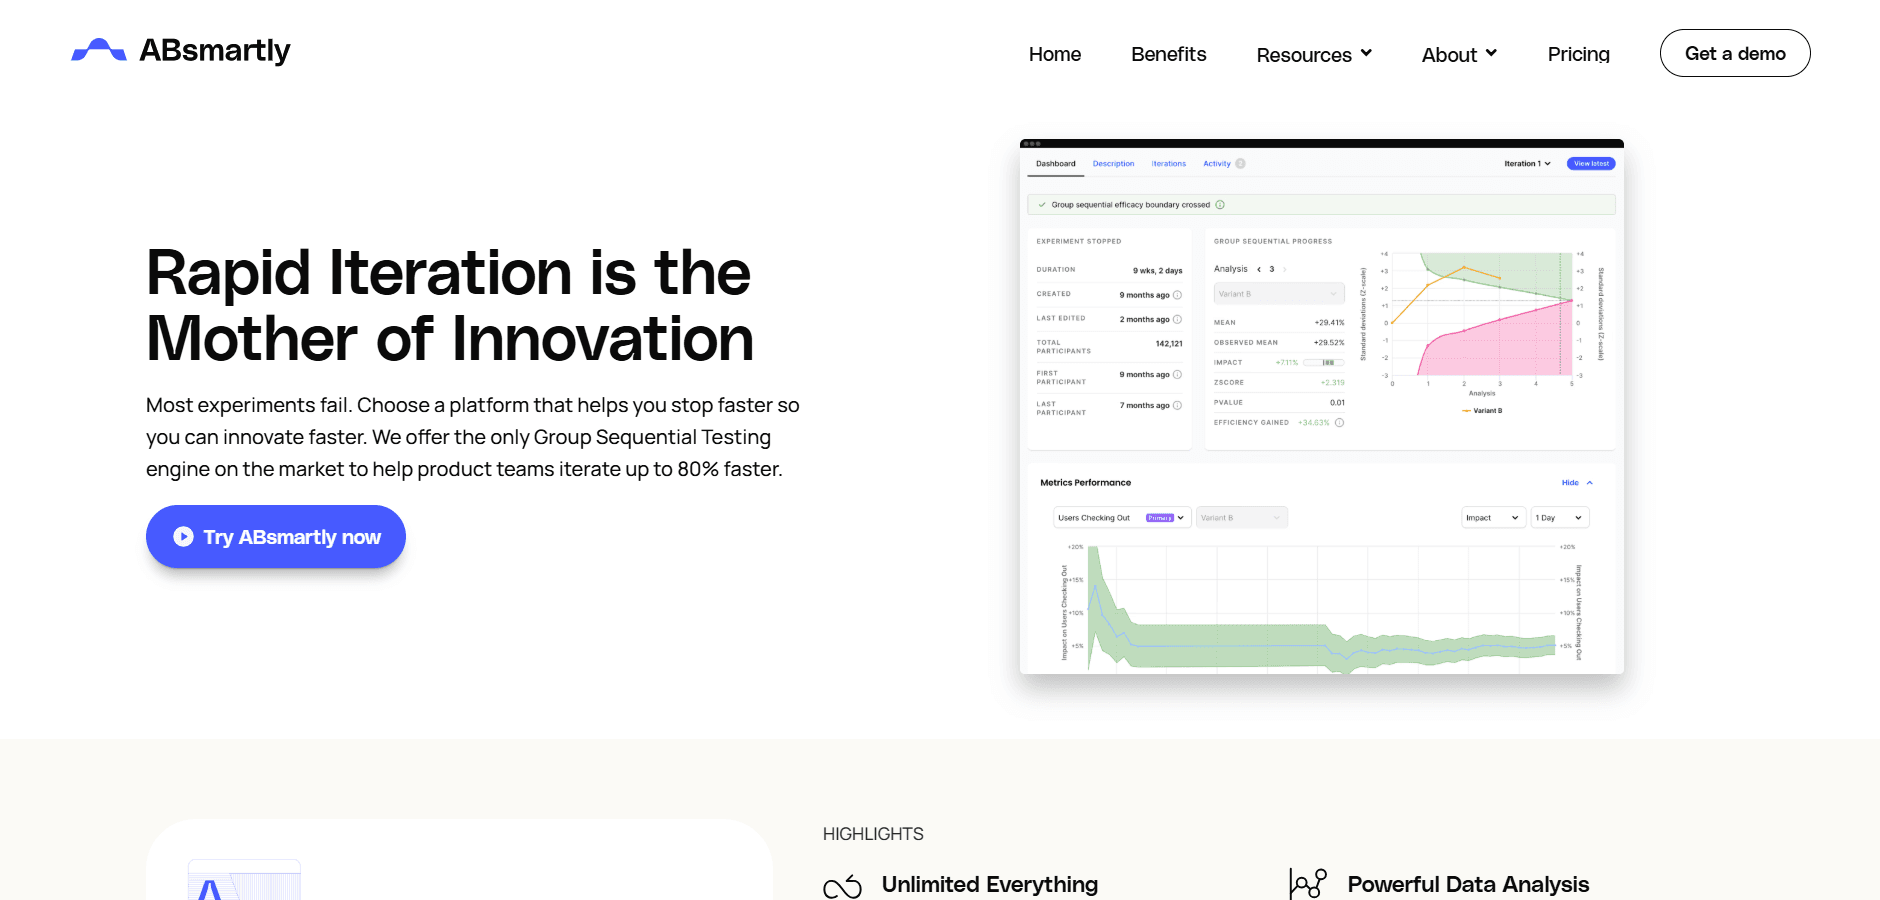1880x900 pixels.
Task: Click the HIGHLIGHTS section label
Action: [873, 834]
